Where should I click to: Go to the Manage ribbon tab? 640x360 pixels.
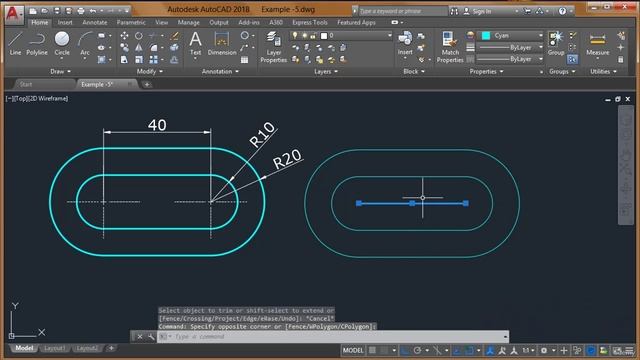click(188, 22)
